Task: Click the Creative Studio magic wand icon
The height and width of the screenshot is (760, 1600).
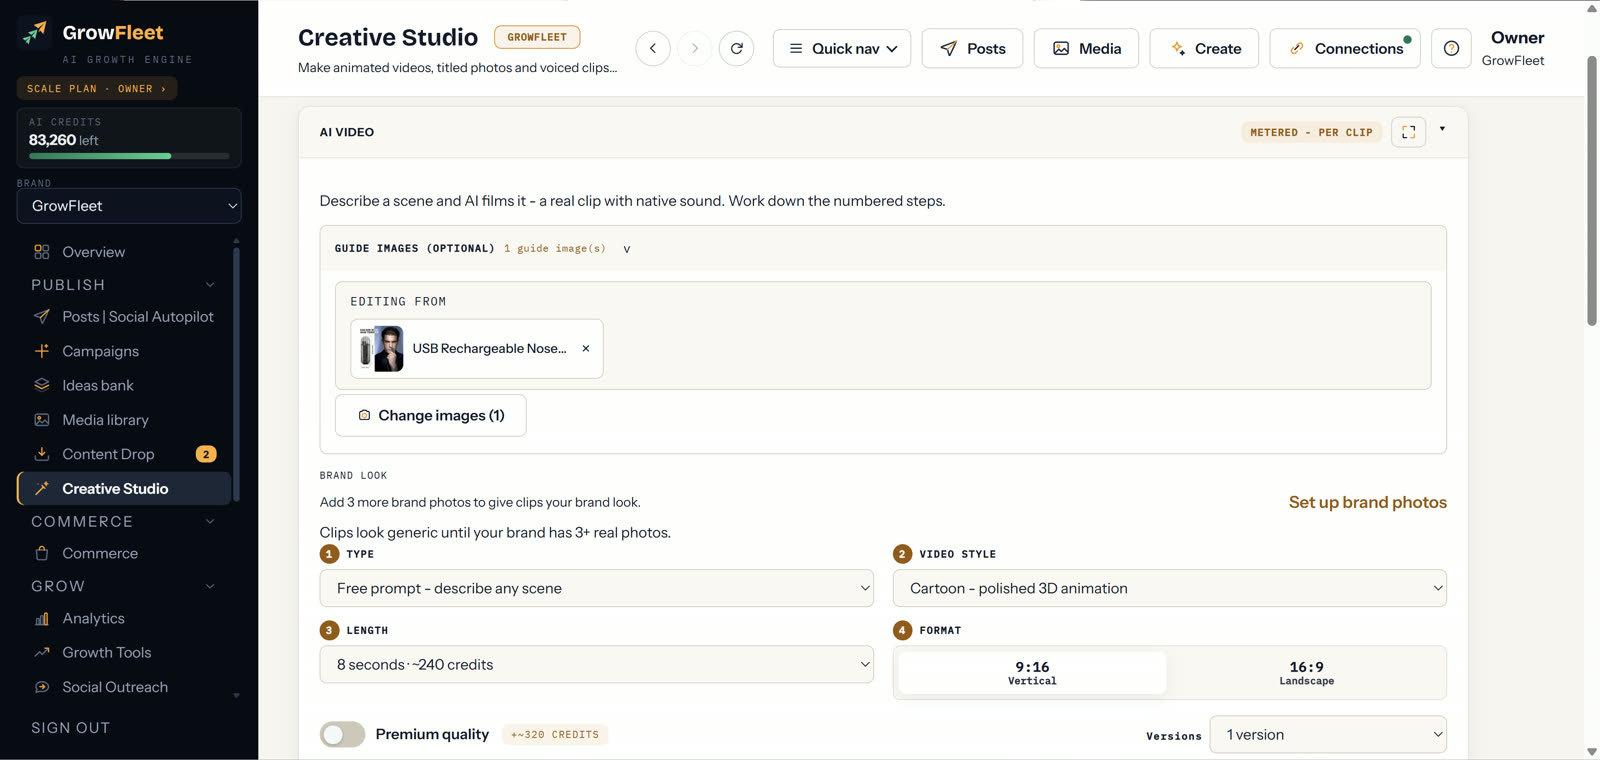Action: (42, 489)
